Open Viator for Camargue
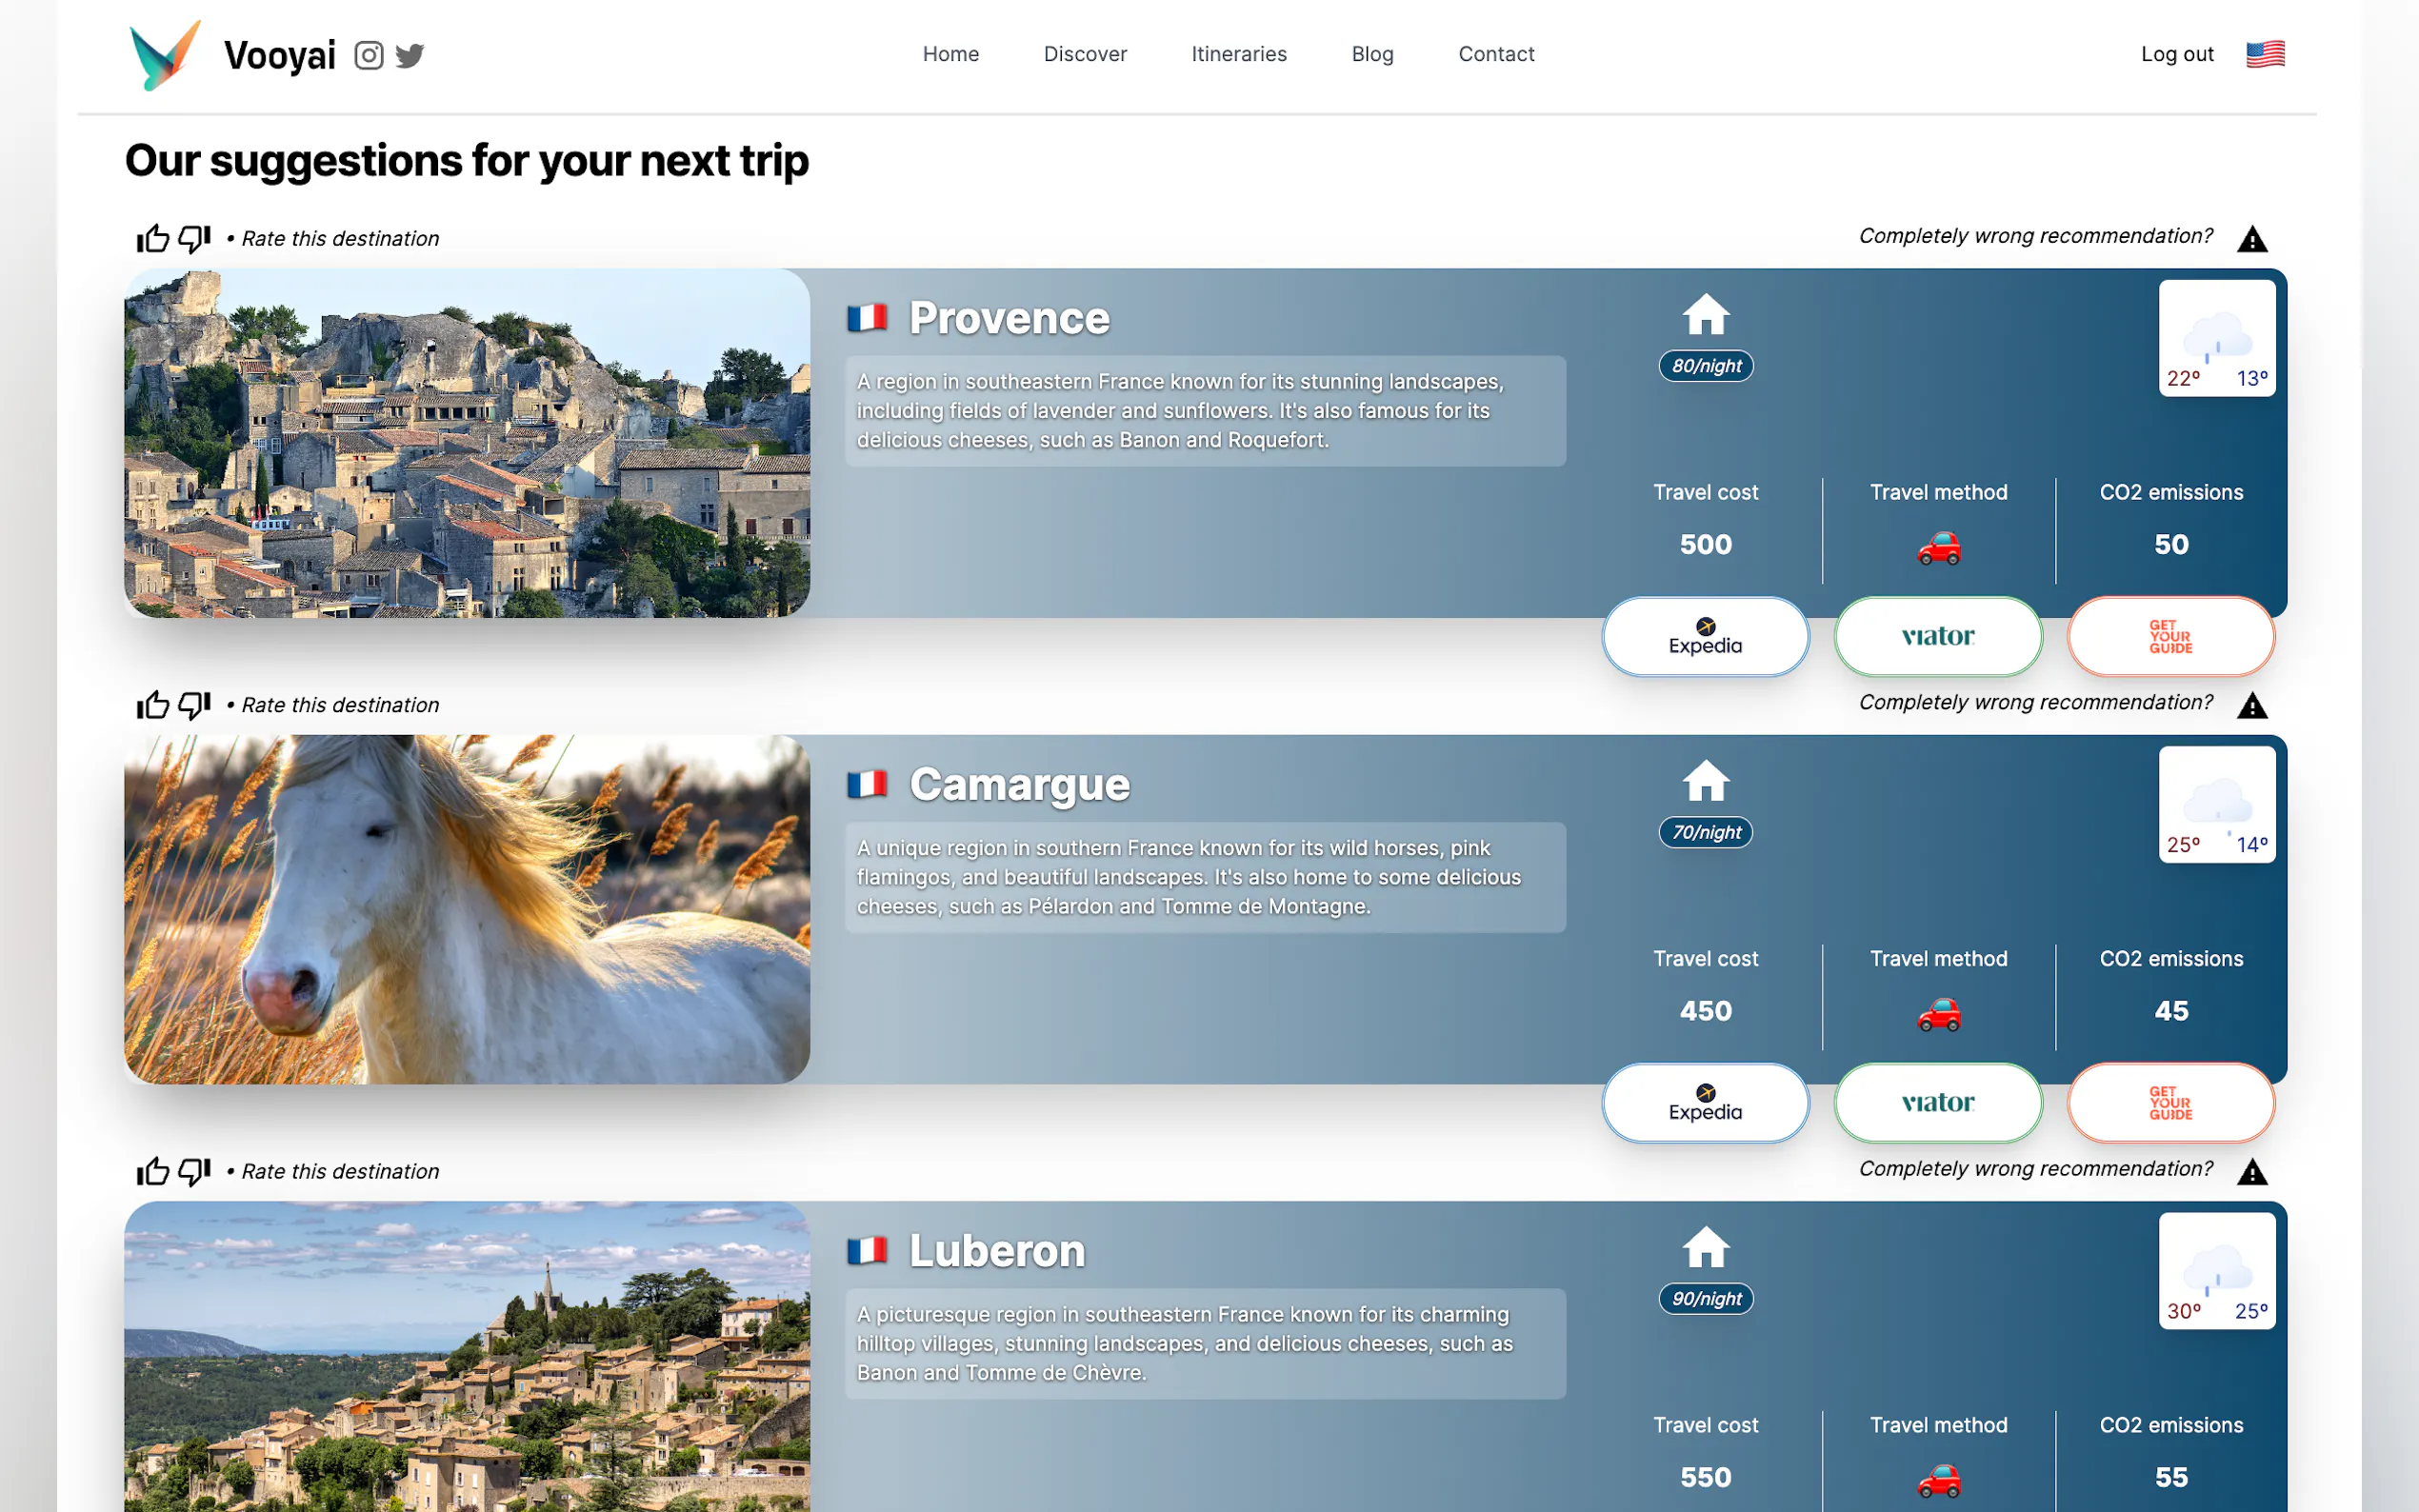The width and height of the screenshot is (2419, 1512). click(1937, 1103)
